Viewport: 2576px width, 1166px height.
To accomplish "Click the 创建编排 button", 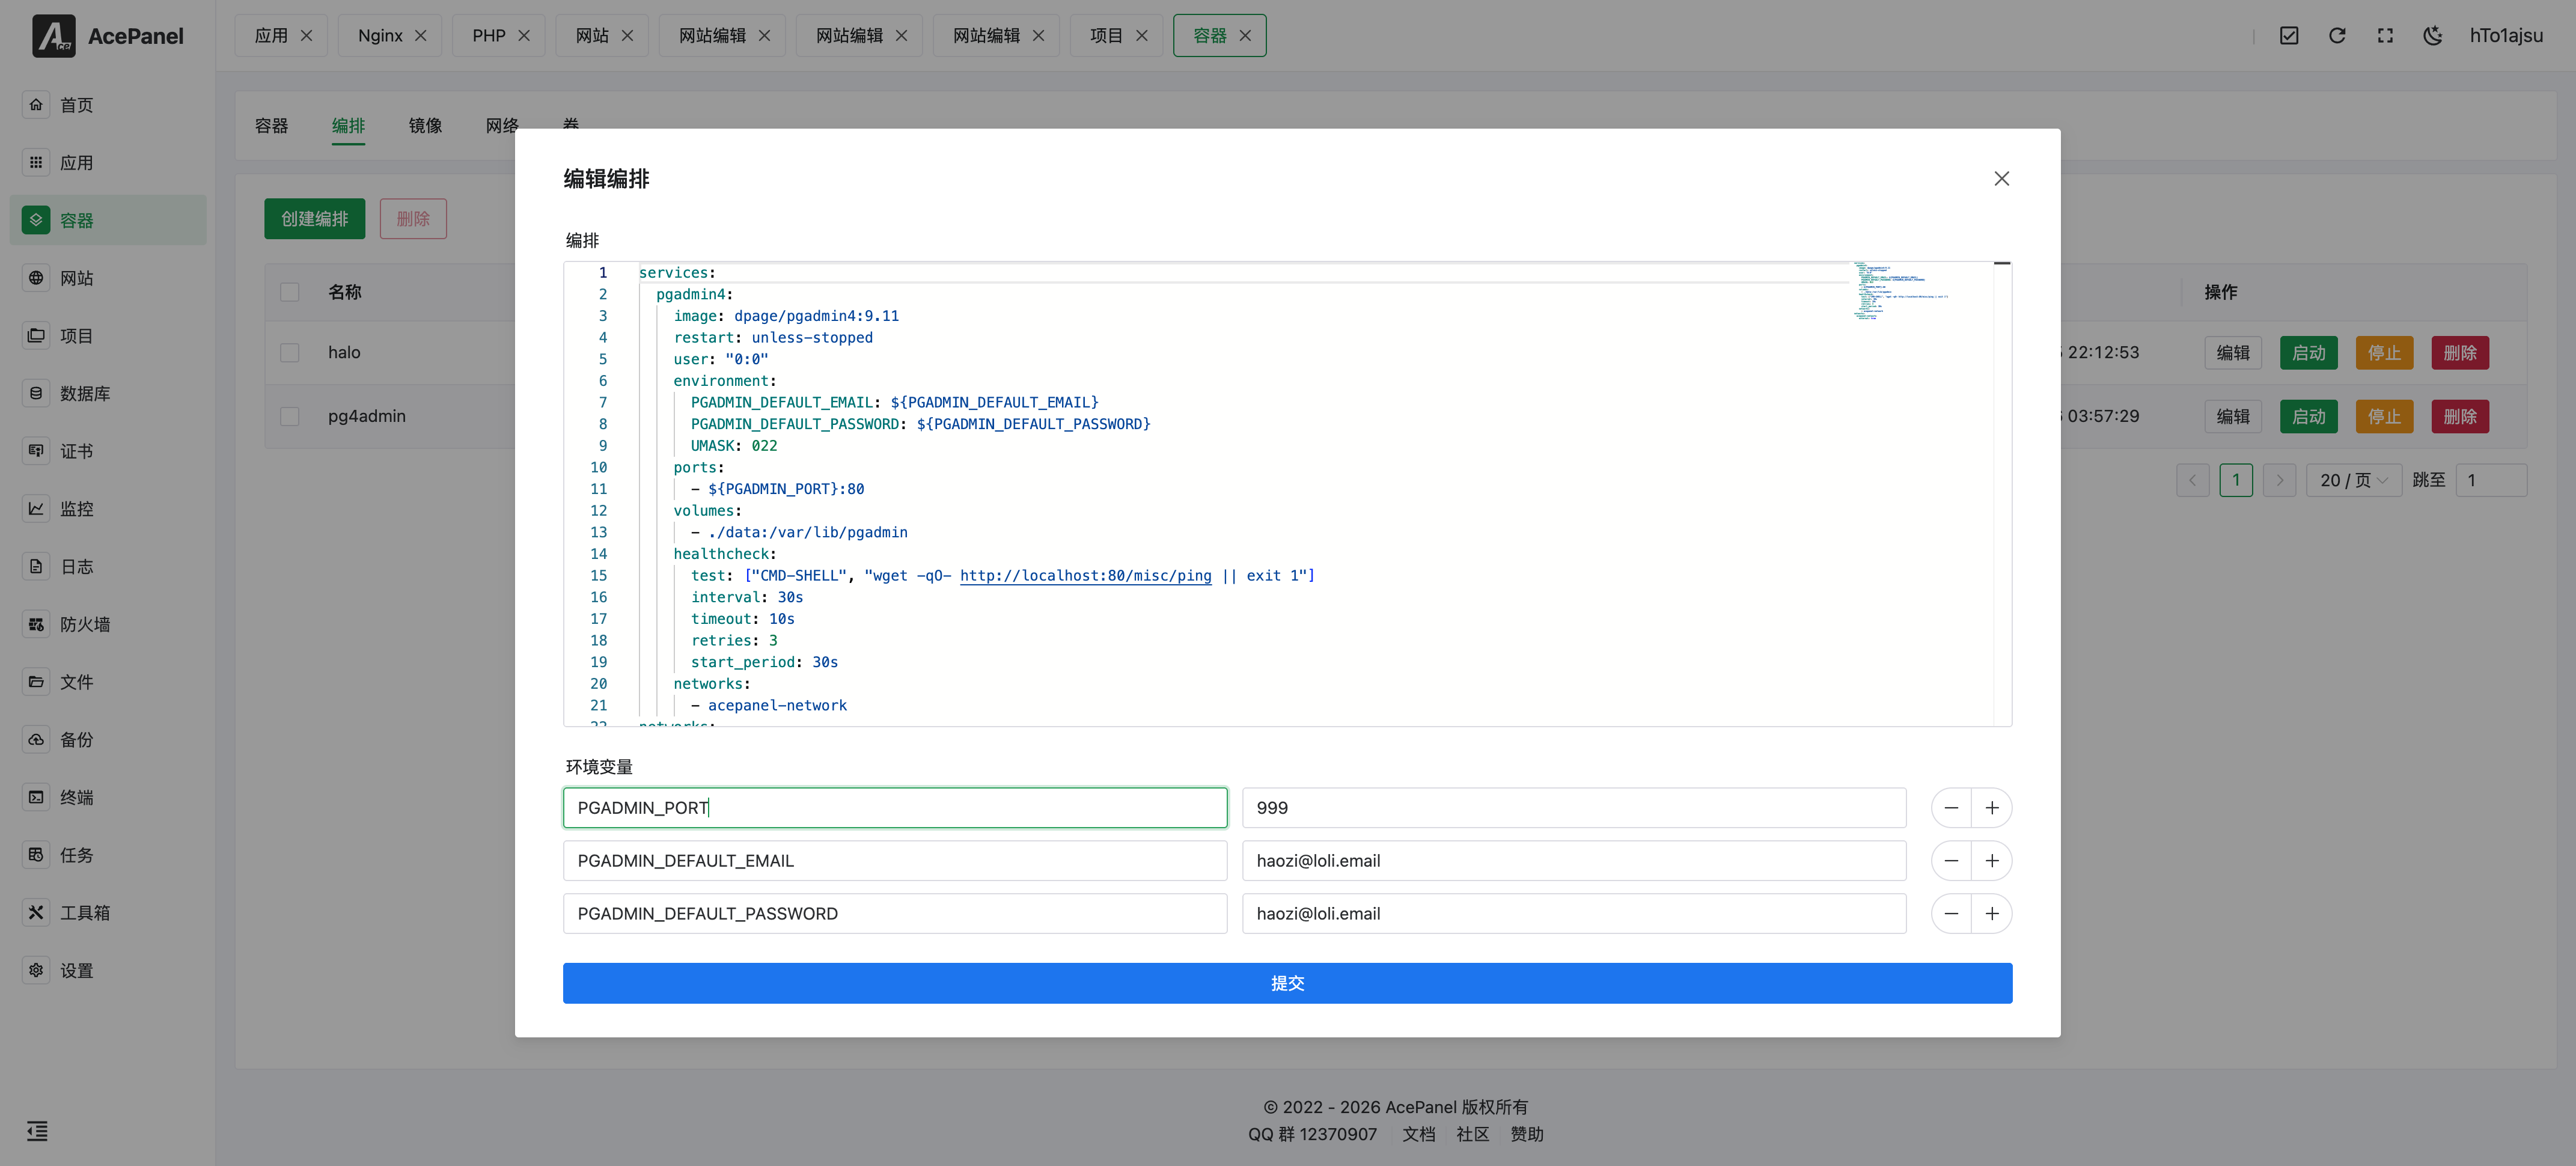I will pos(314,219).
